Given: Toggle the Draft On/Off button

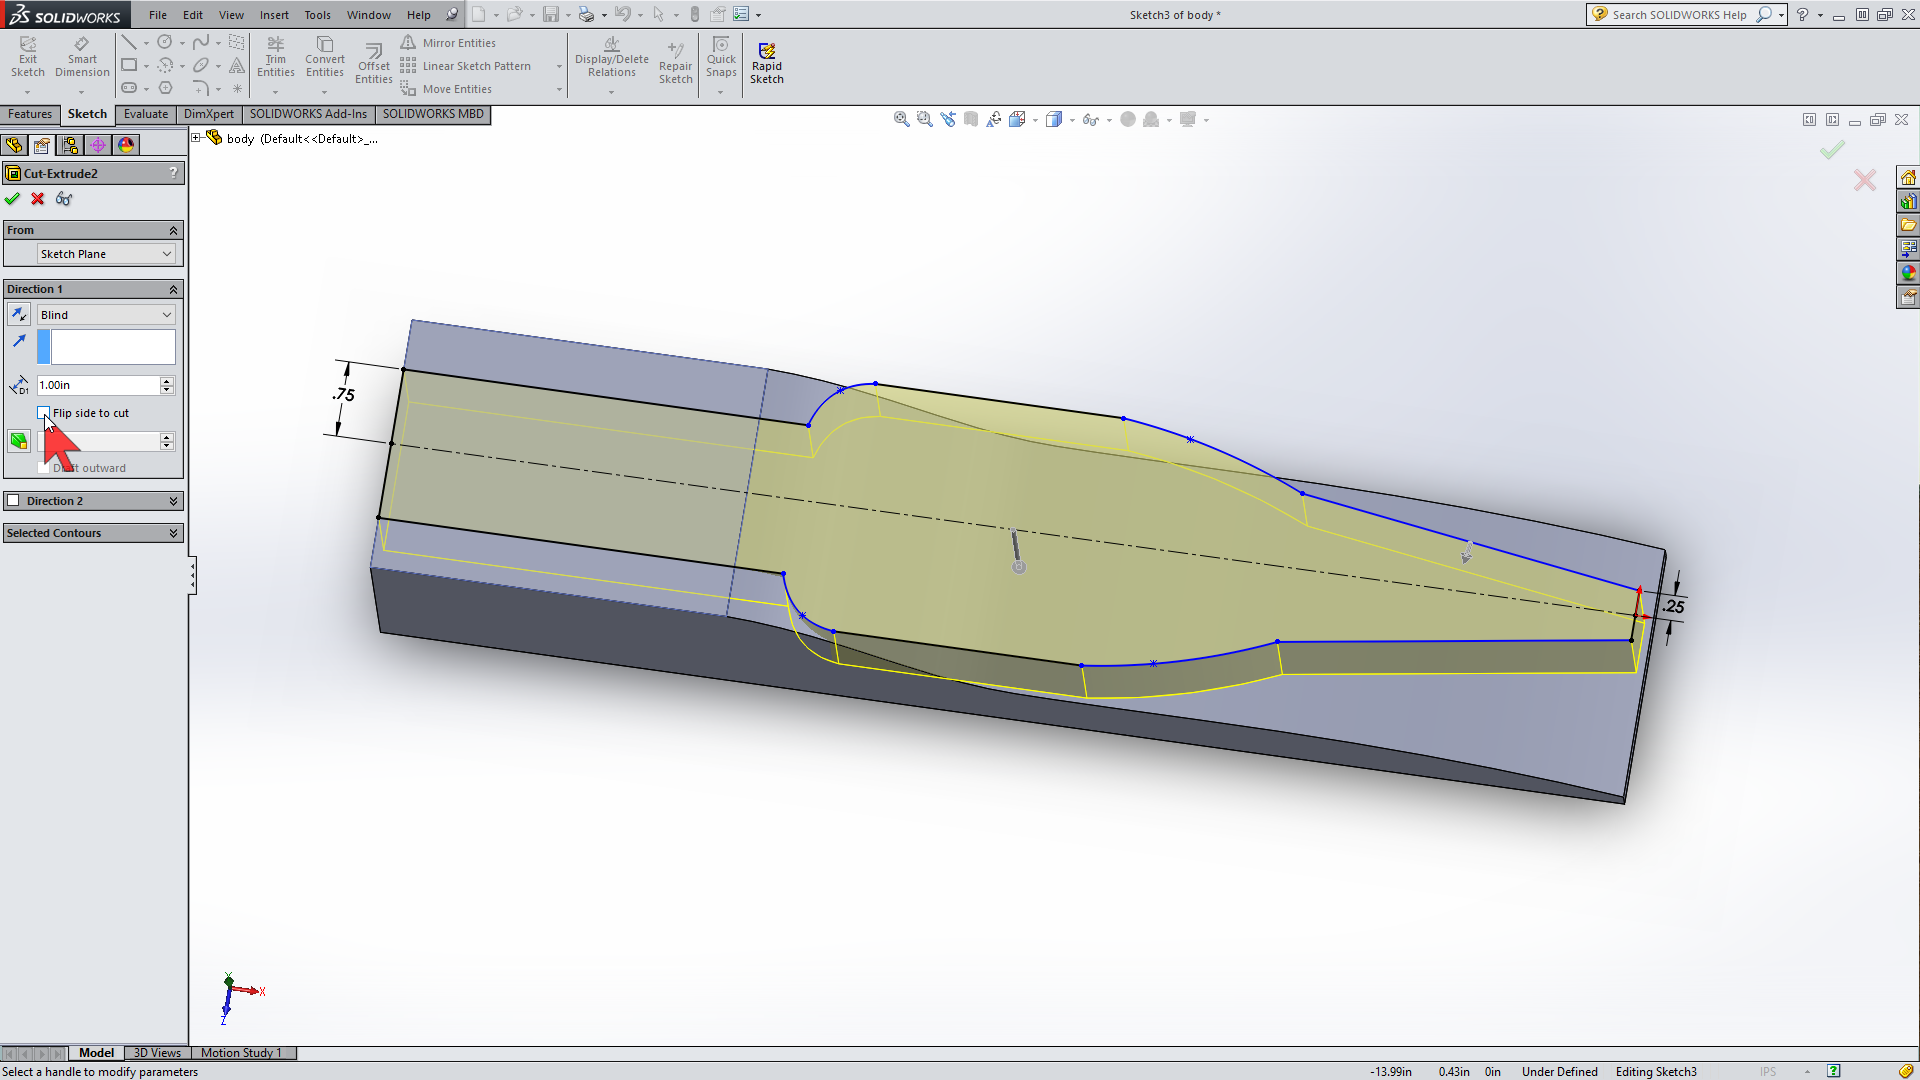Looking at the screenshot, I should click(x=19, y=441).
